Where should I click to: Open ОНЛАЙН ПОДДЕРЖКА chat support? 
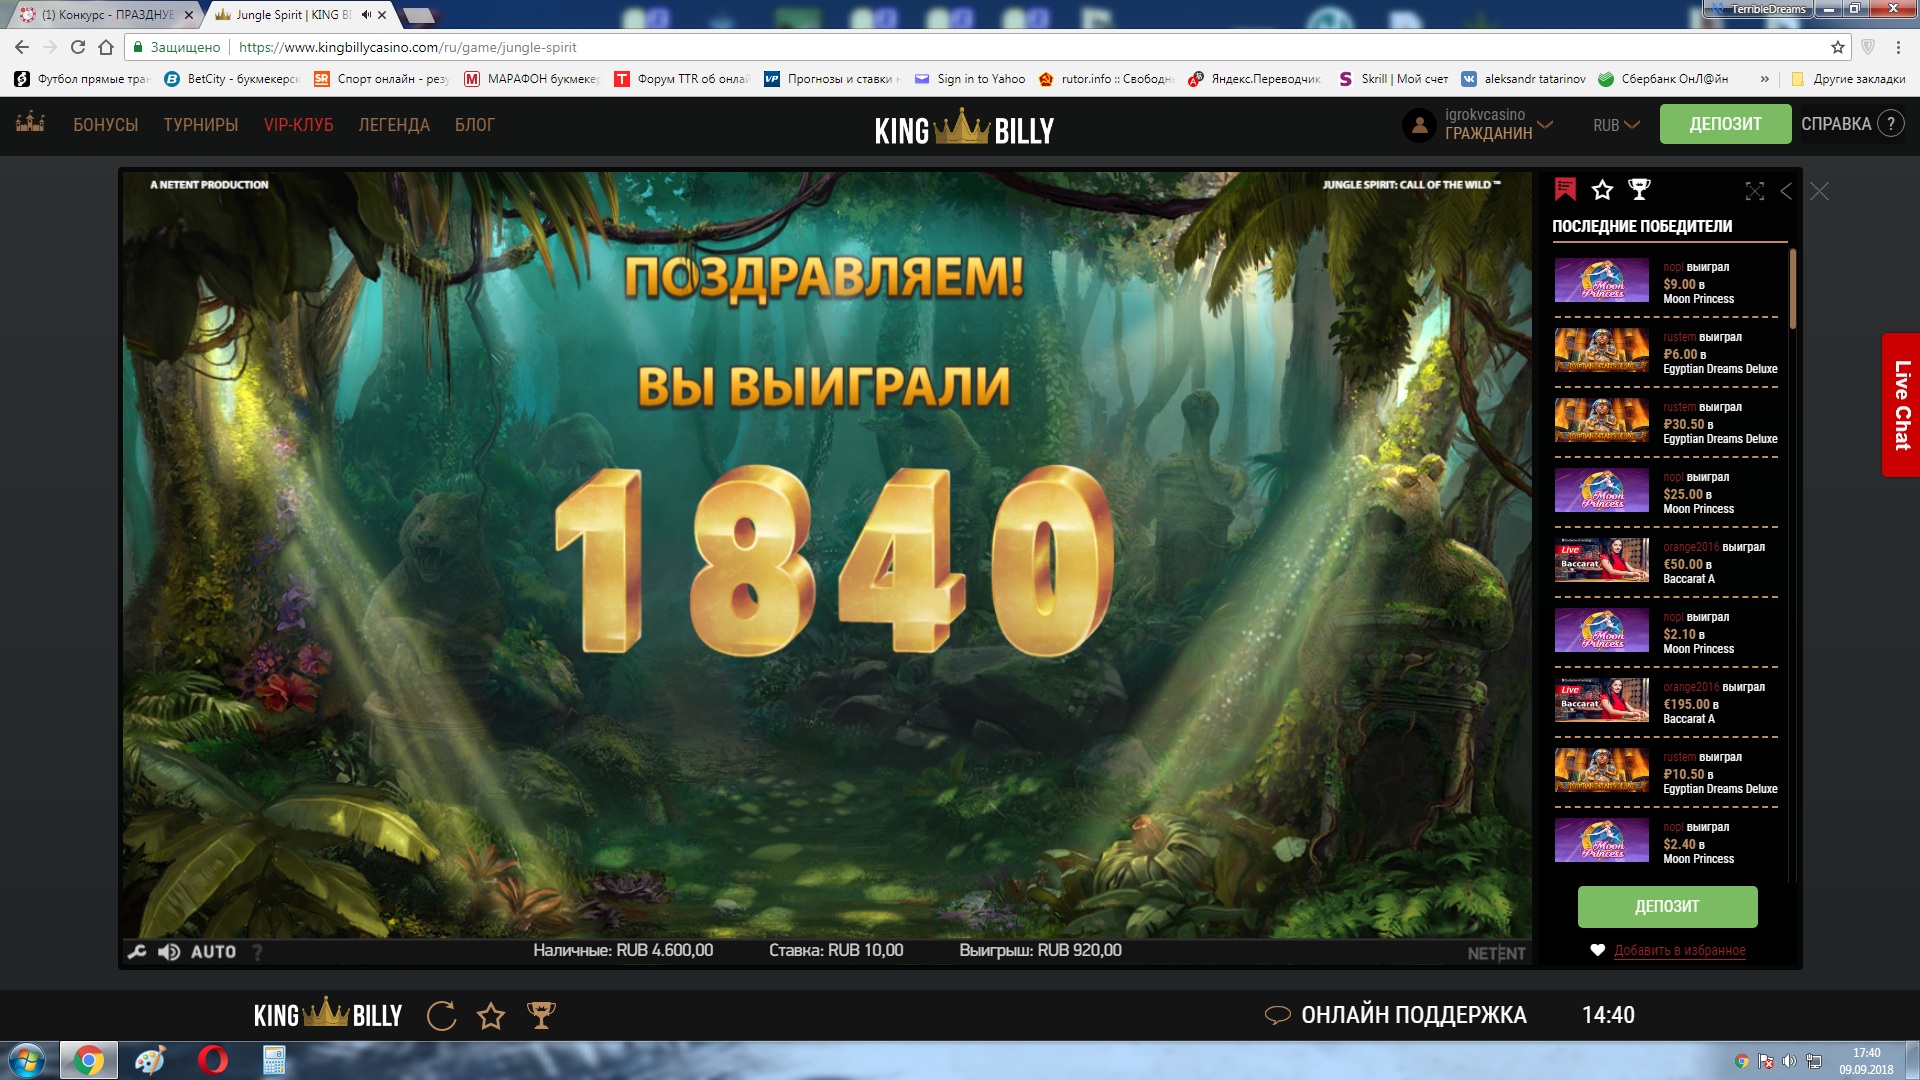(x=1396, y=1015)
